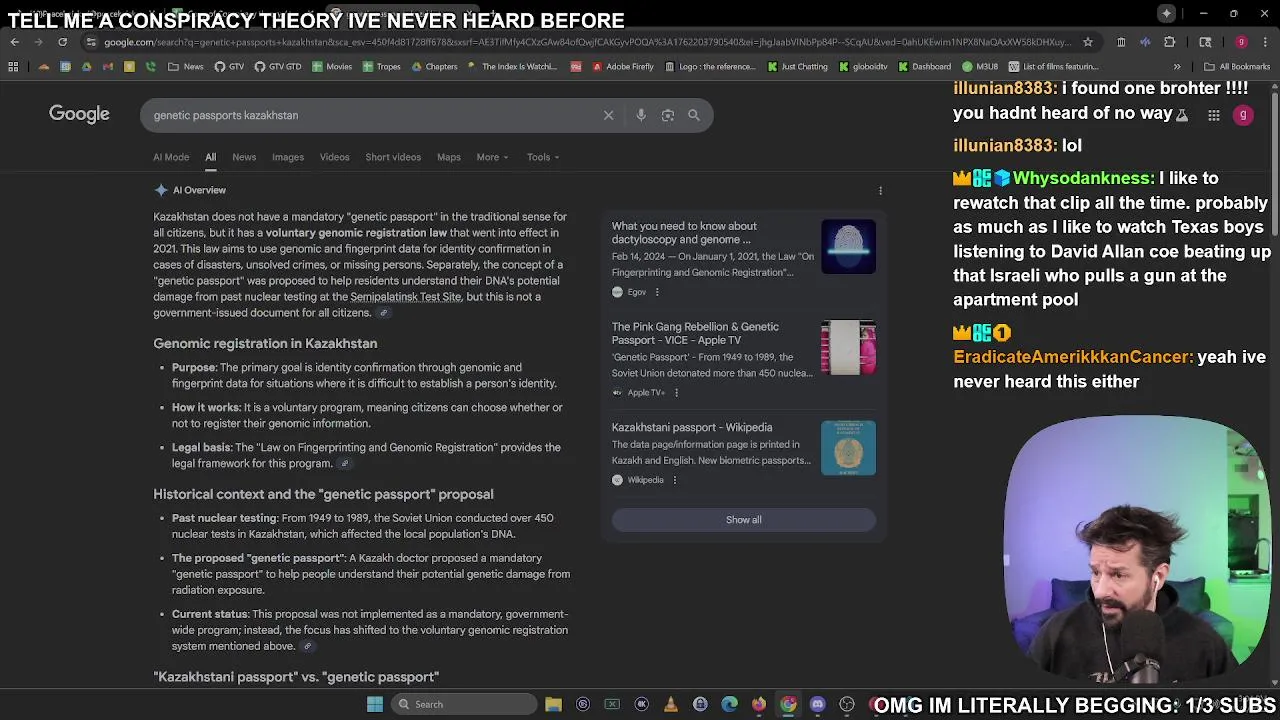Open more options for Egov source
This screenshot has width=1280, height=720.
[657, 292]
